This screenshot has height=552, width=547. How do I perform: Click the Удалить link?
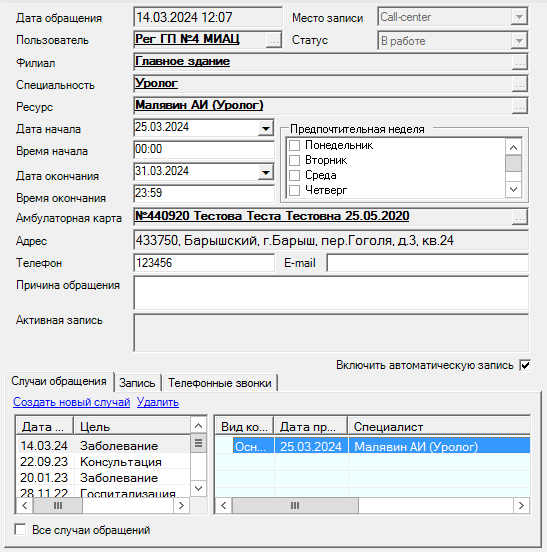[x=158, y=402]
